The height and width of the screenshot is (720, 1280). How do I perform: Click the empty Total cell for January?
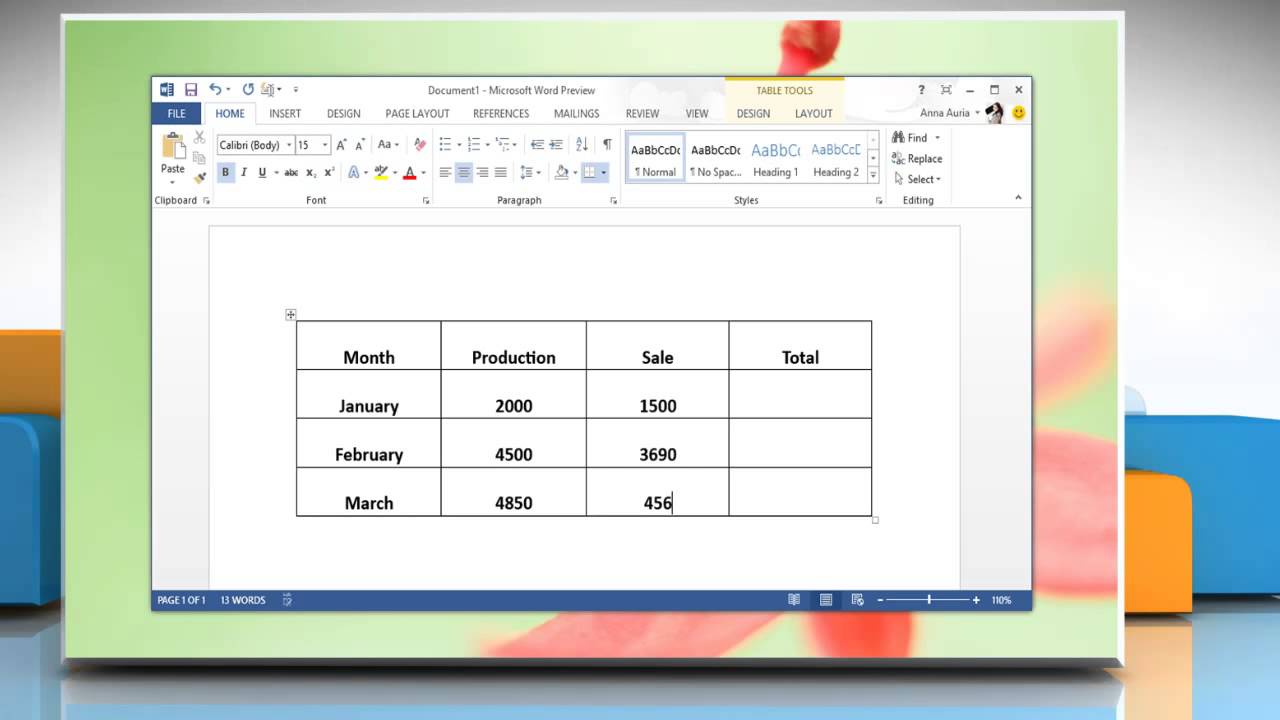[x=800, y=395]
